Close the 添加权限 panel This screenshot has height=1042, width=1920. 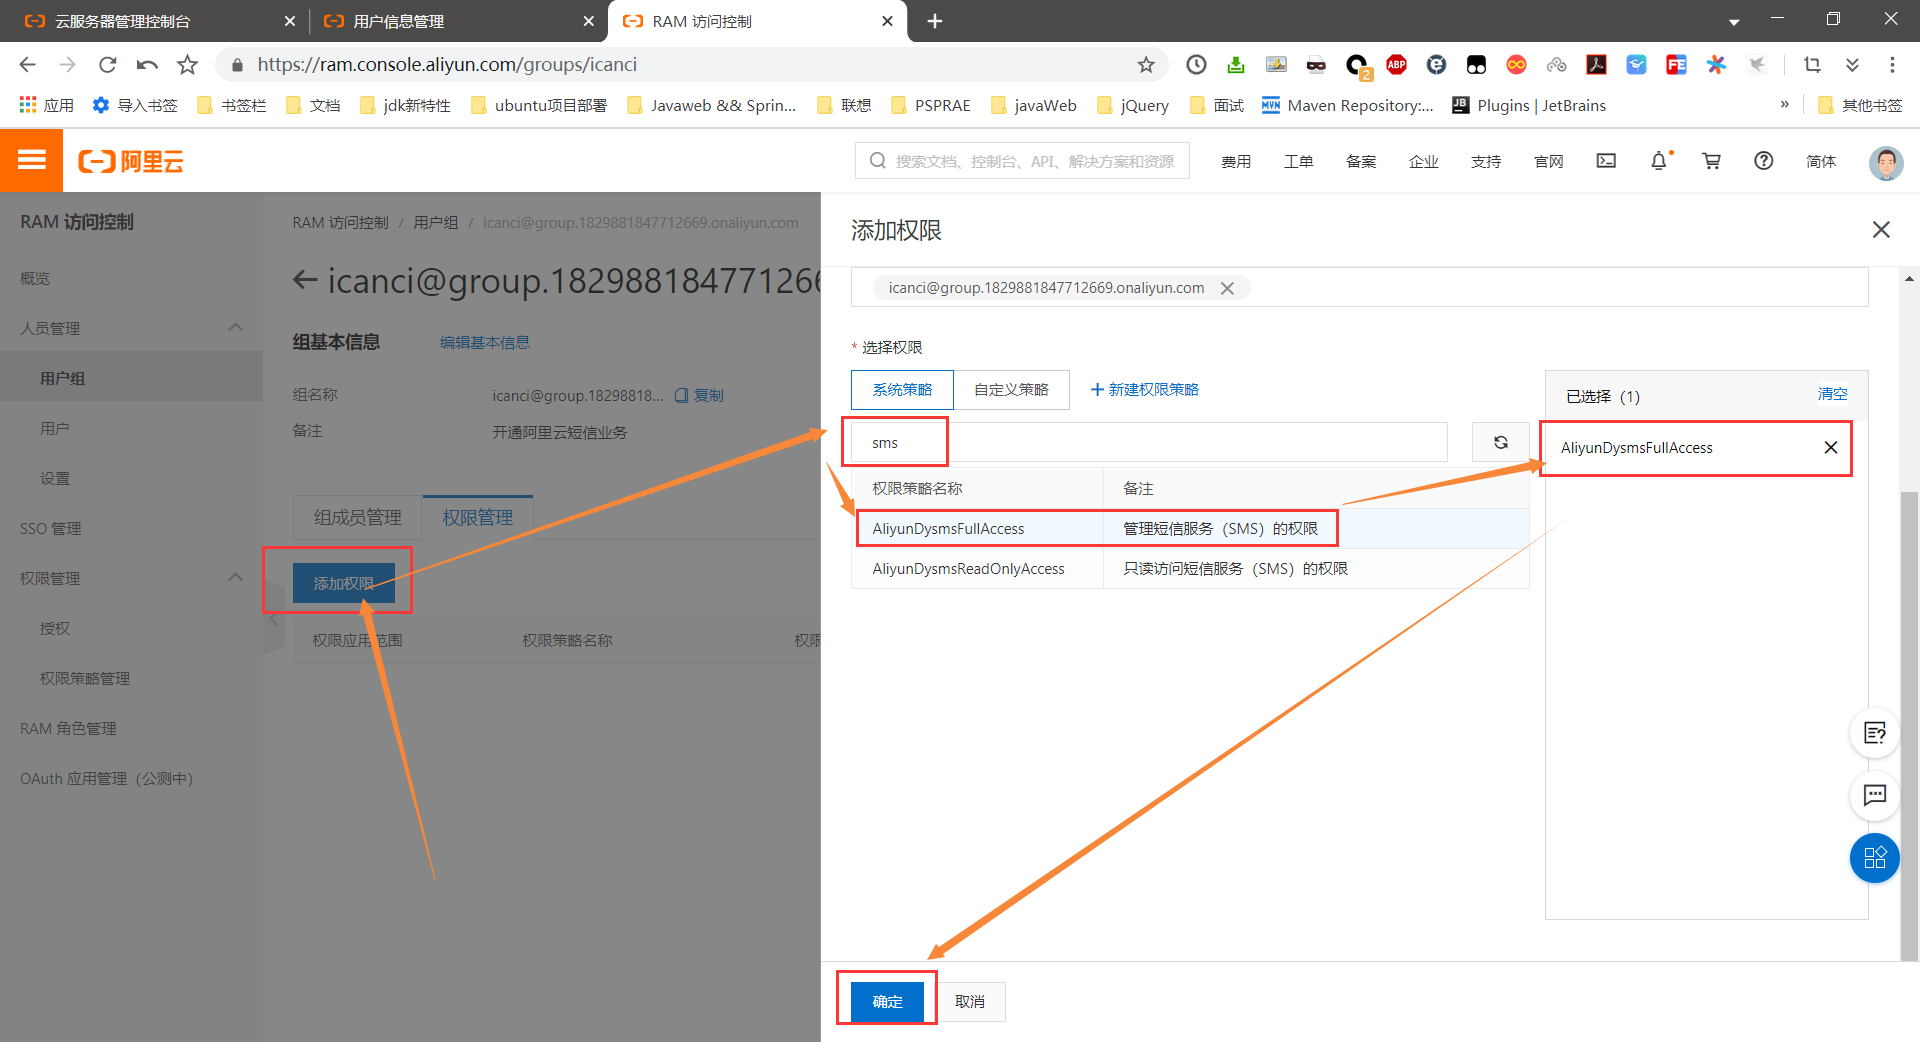[1881, 230]
